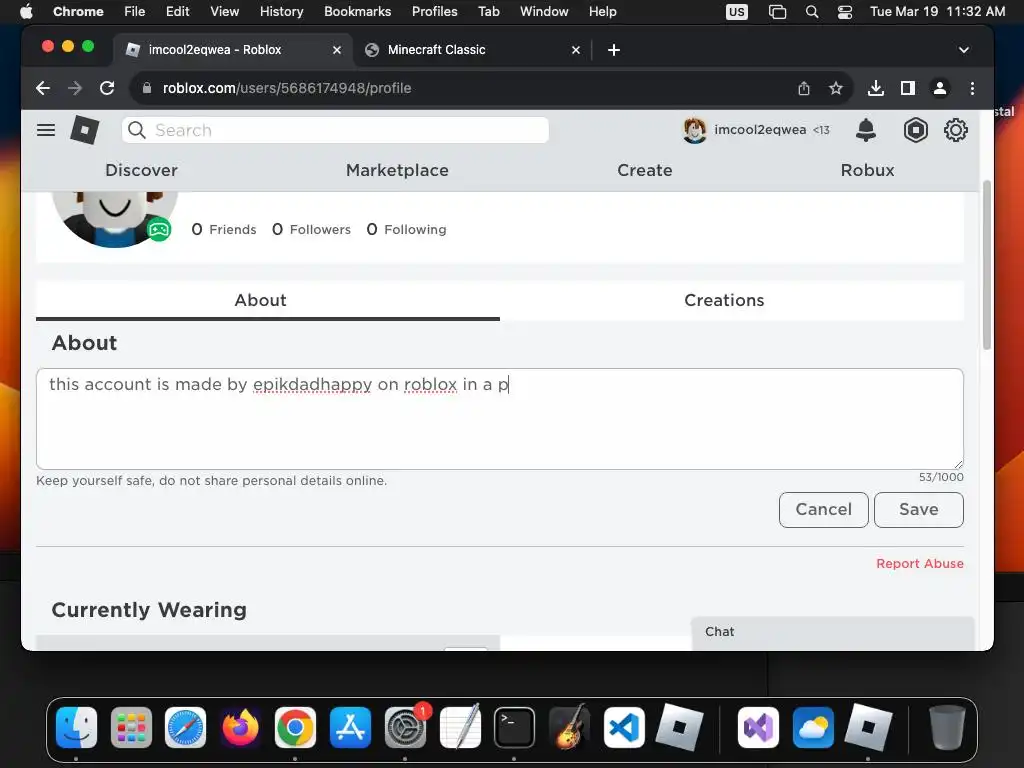Image resolution: width=1024 pixels, height=768 pixels.
Task: Open System Settings from the Dock
Action: pyautogui.click(x=405, y=728)
